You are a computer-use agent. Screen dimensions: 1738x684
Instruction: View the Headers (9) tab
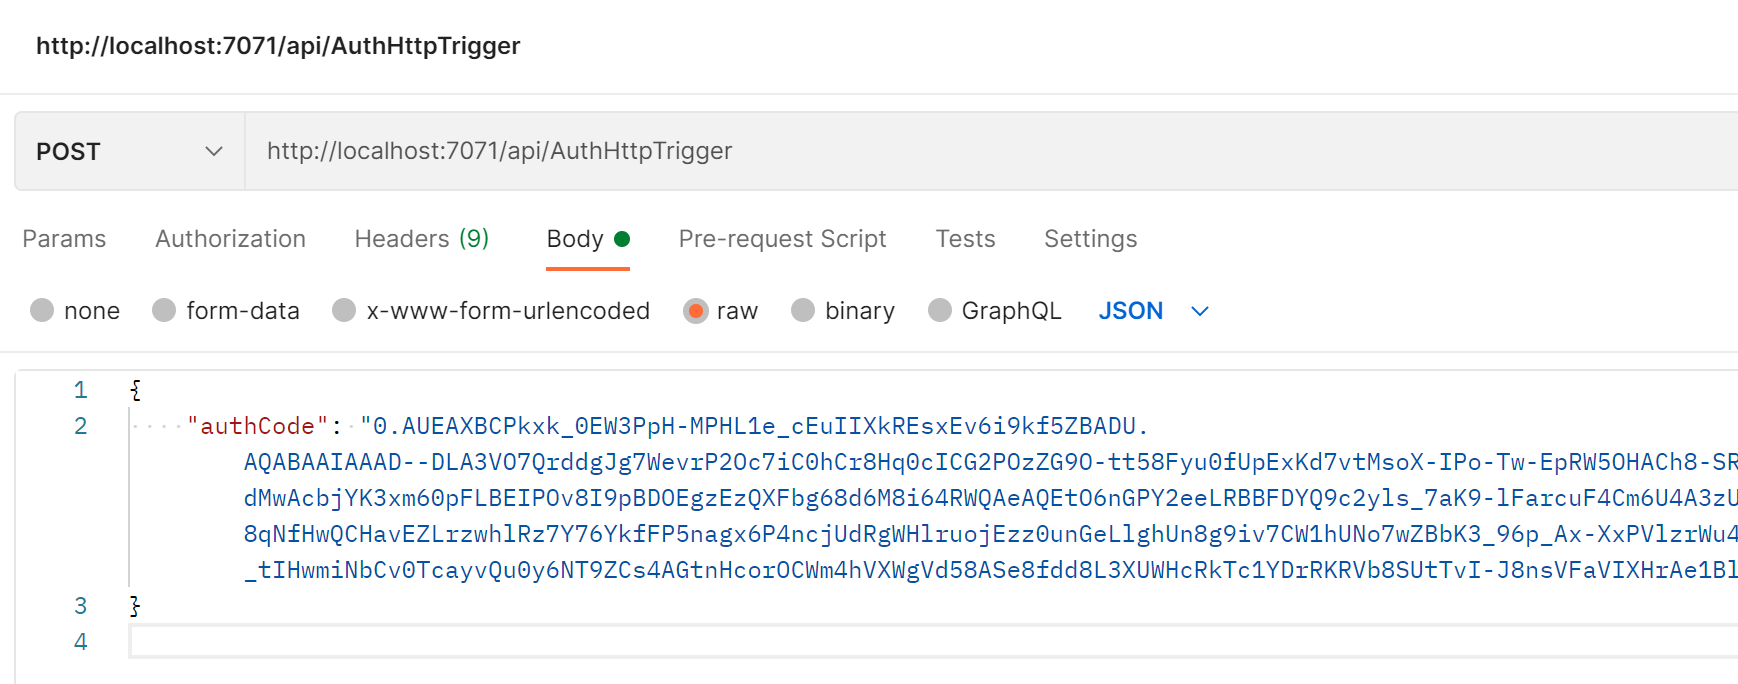[421, 239]
